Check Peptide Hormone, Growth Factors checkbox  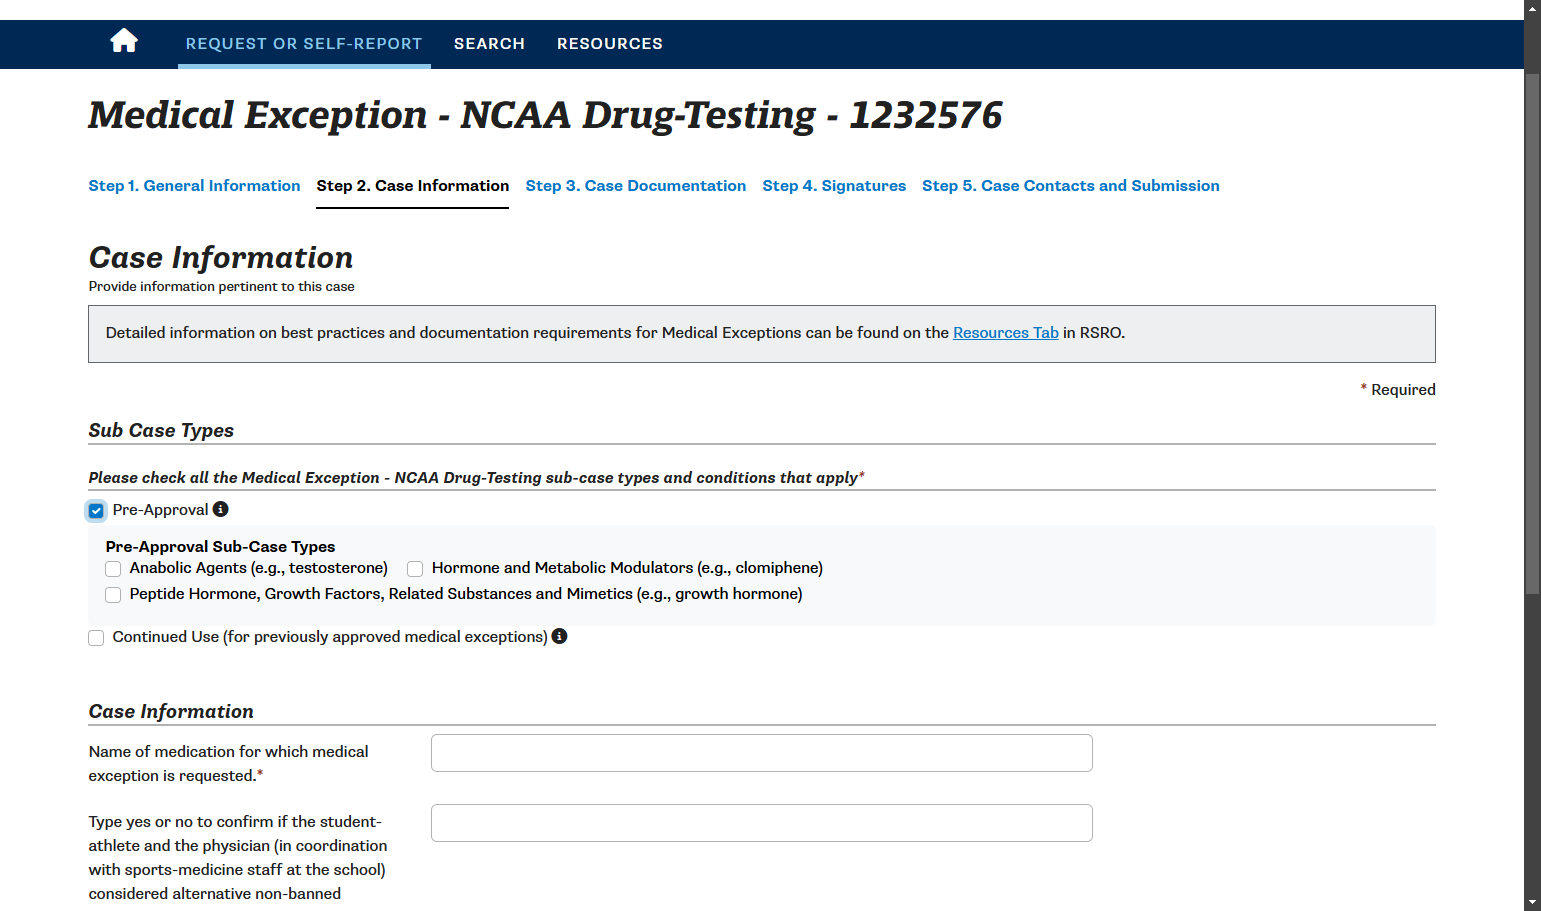[x=113, y=595]
